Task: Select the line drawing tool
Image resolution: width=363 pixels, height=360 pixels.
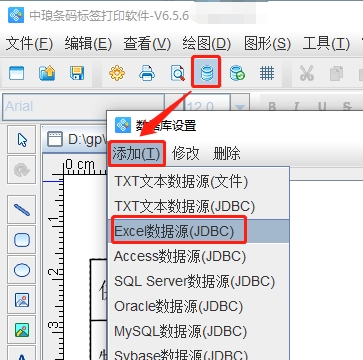Action: (22, 210)
